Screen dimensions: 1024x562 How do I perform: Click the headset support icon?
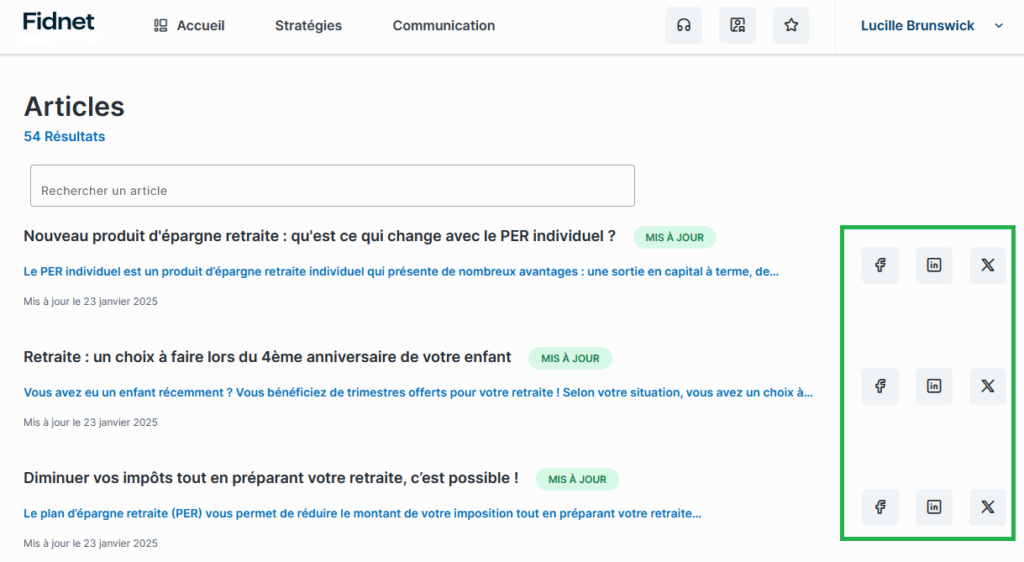pos(684,25)
